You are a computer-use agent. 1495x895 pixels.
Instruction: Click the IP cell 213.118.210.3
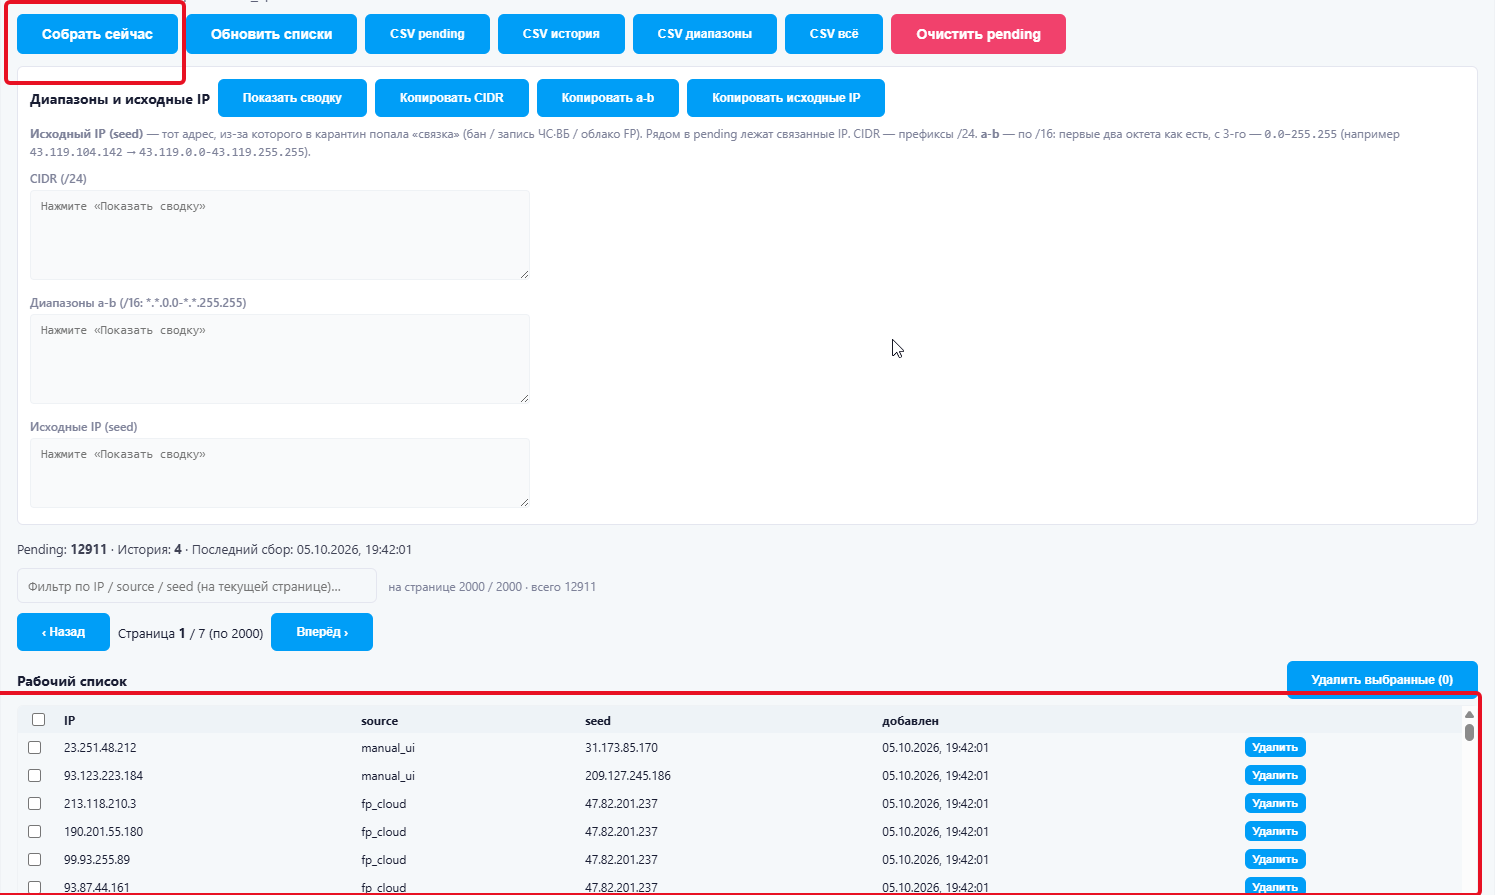100,804
